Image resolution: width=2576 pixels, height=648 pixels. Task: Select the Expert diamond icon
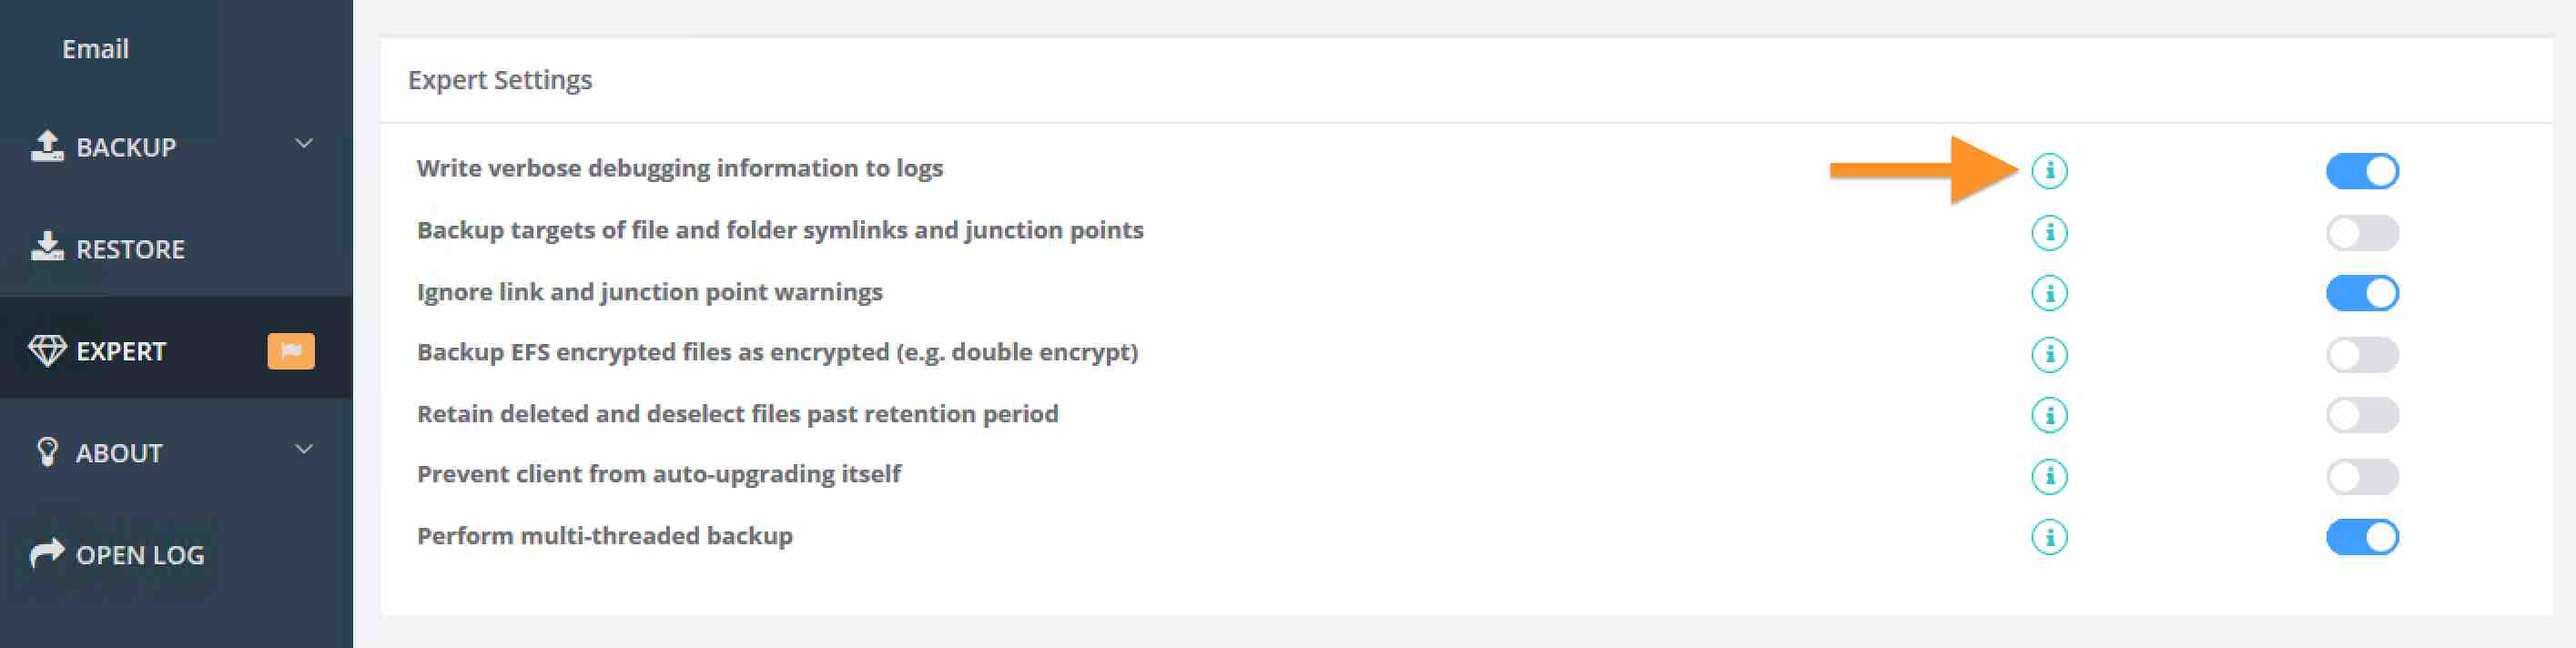(x=47, y=350)
